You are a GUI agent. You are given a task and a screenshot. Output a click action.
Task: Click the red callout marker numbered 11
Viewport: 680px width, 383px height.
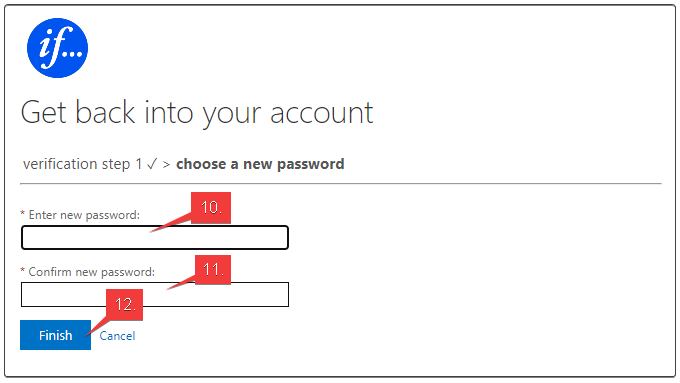[213, 270]
